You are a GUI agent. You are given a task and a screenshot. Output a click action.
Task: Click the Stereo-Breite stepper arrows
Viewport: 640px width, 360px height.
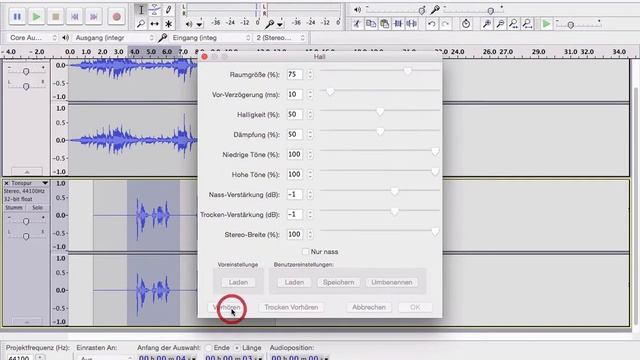(310, 234)
